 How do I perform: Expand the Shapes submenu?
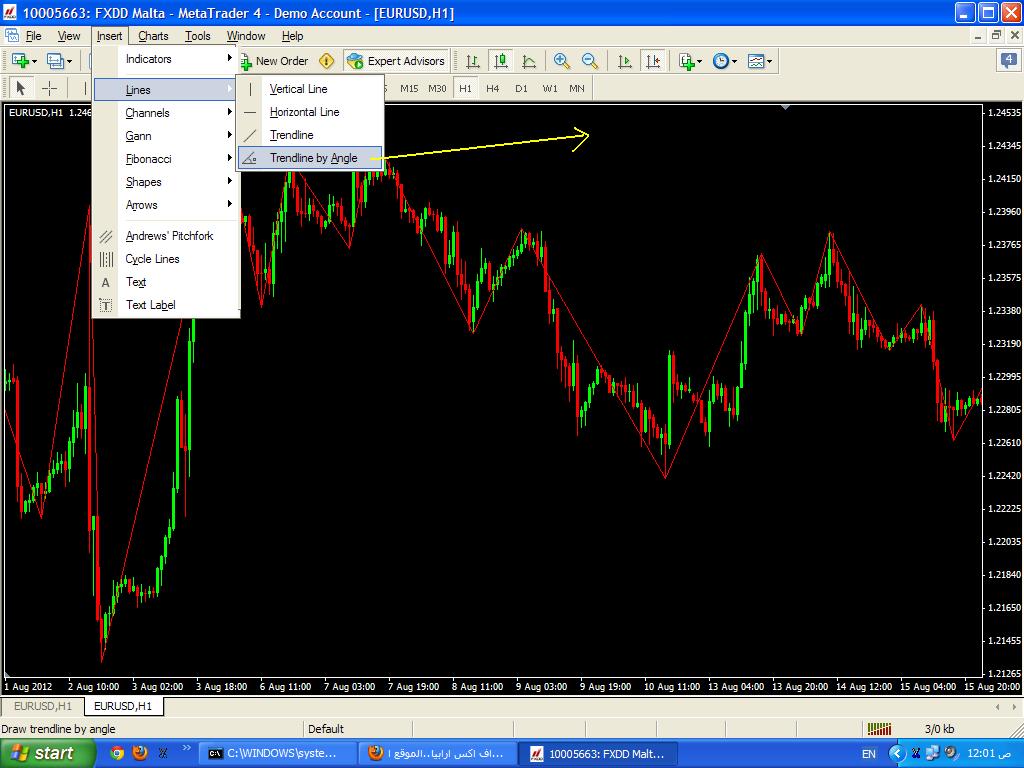[x=166, y=182]
